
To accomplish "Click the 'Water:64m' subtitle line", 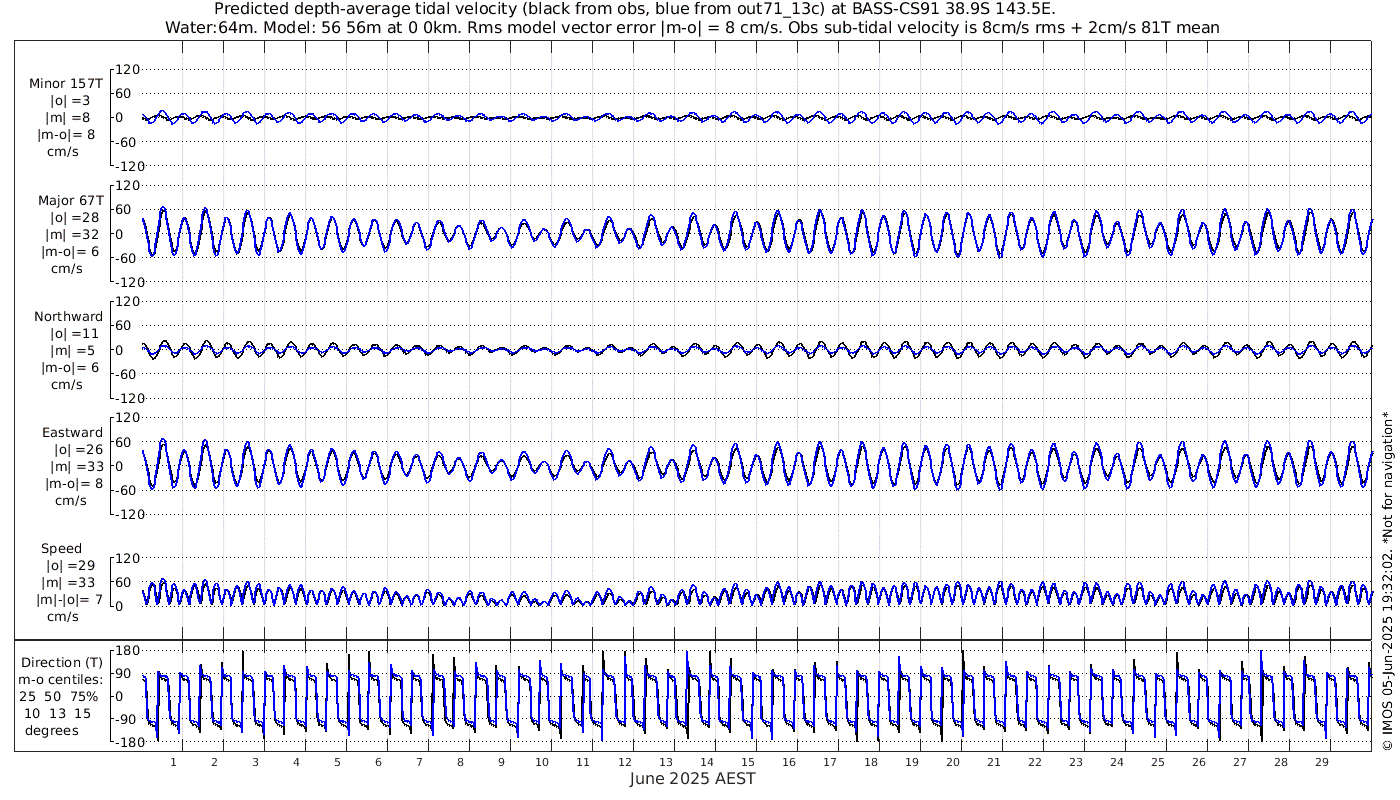I will point(692,28).
